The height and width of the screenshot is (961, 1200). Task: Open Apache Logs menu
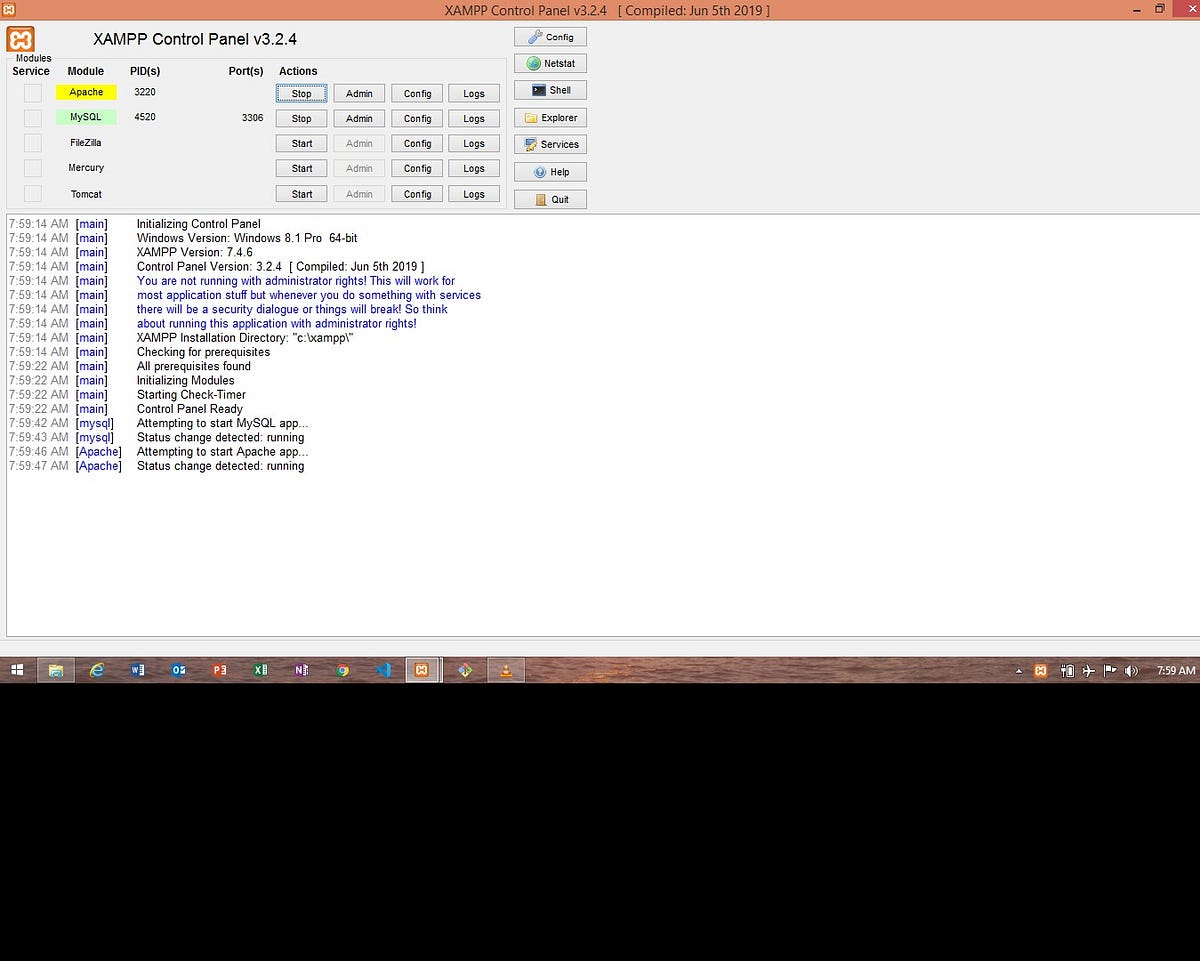[x=474, y=93]
